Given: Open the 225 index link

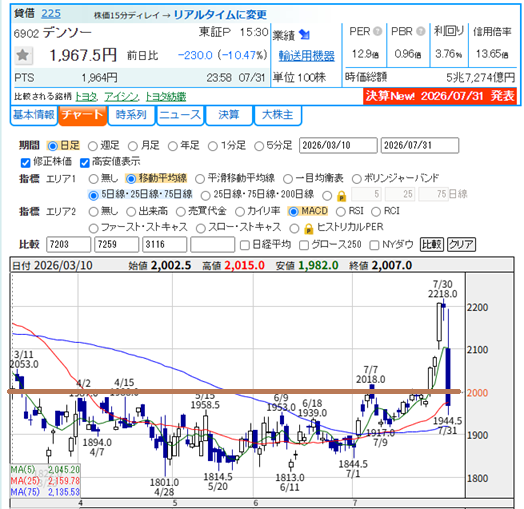Looking at the screenshot, I should tap(51, 14).
